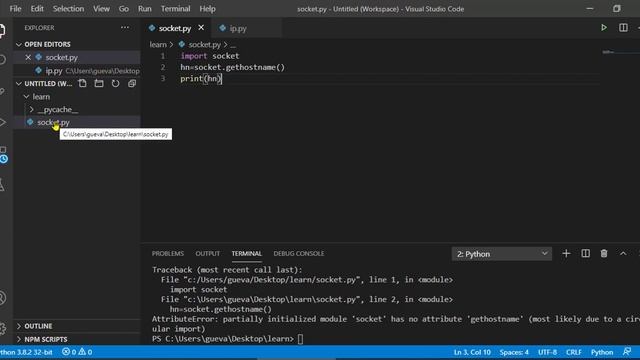Refresh the explorer tree

pos(116,83)
